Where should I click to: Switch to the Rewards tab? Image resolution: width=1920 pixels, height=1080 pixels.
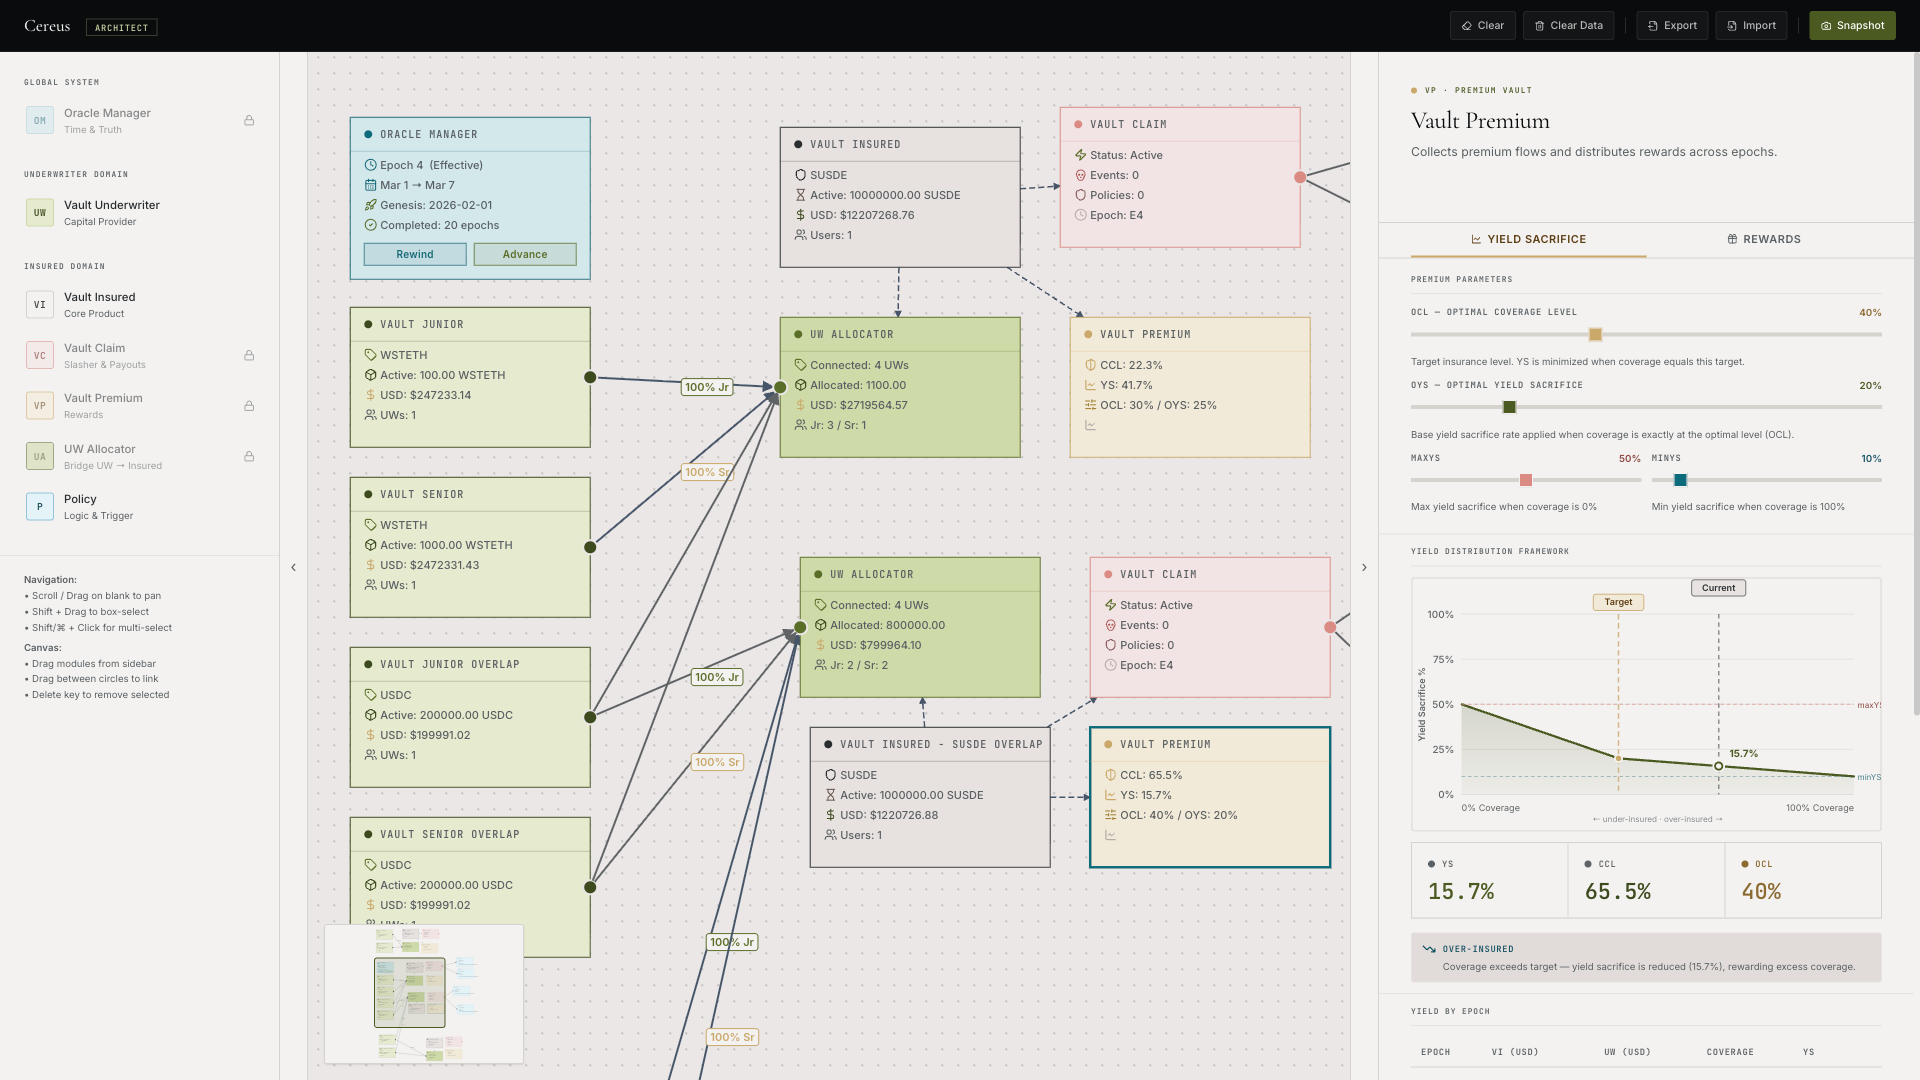point(1764,239)
